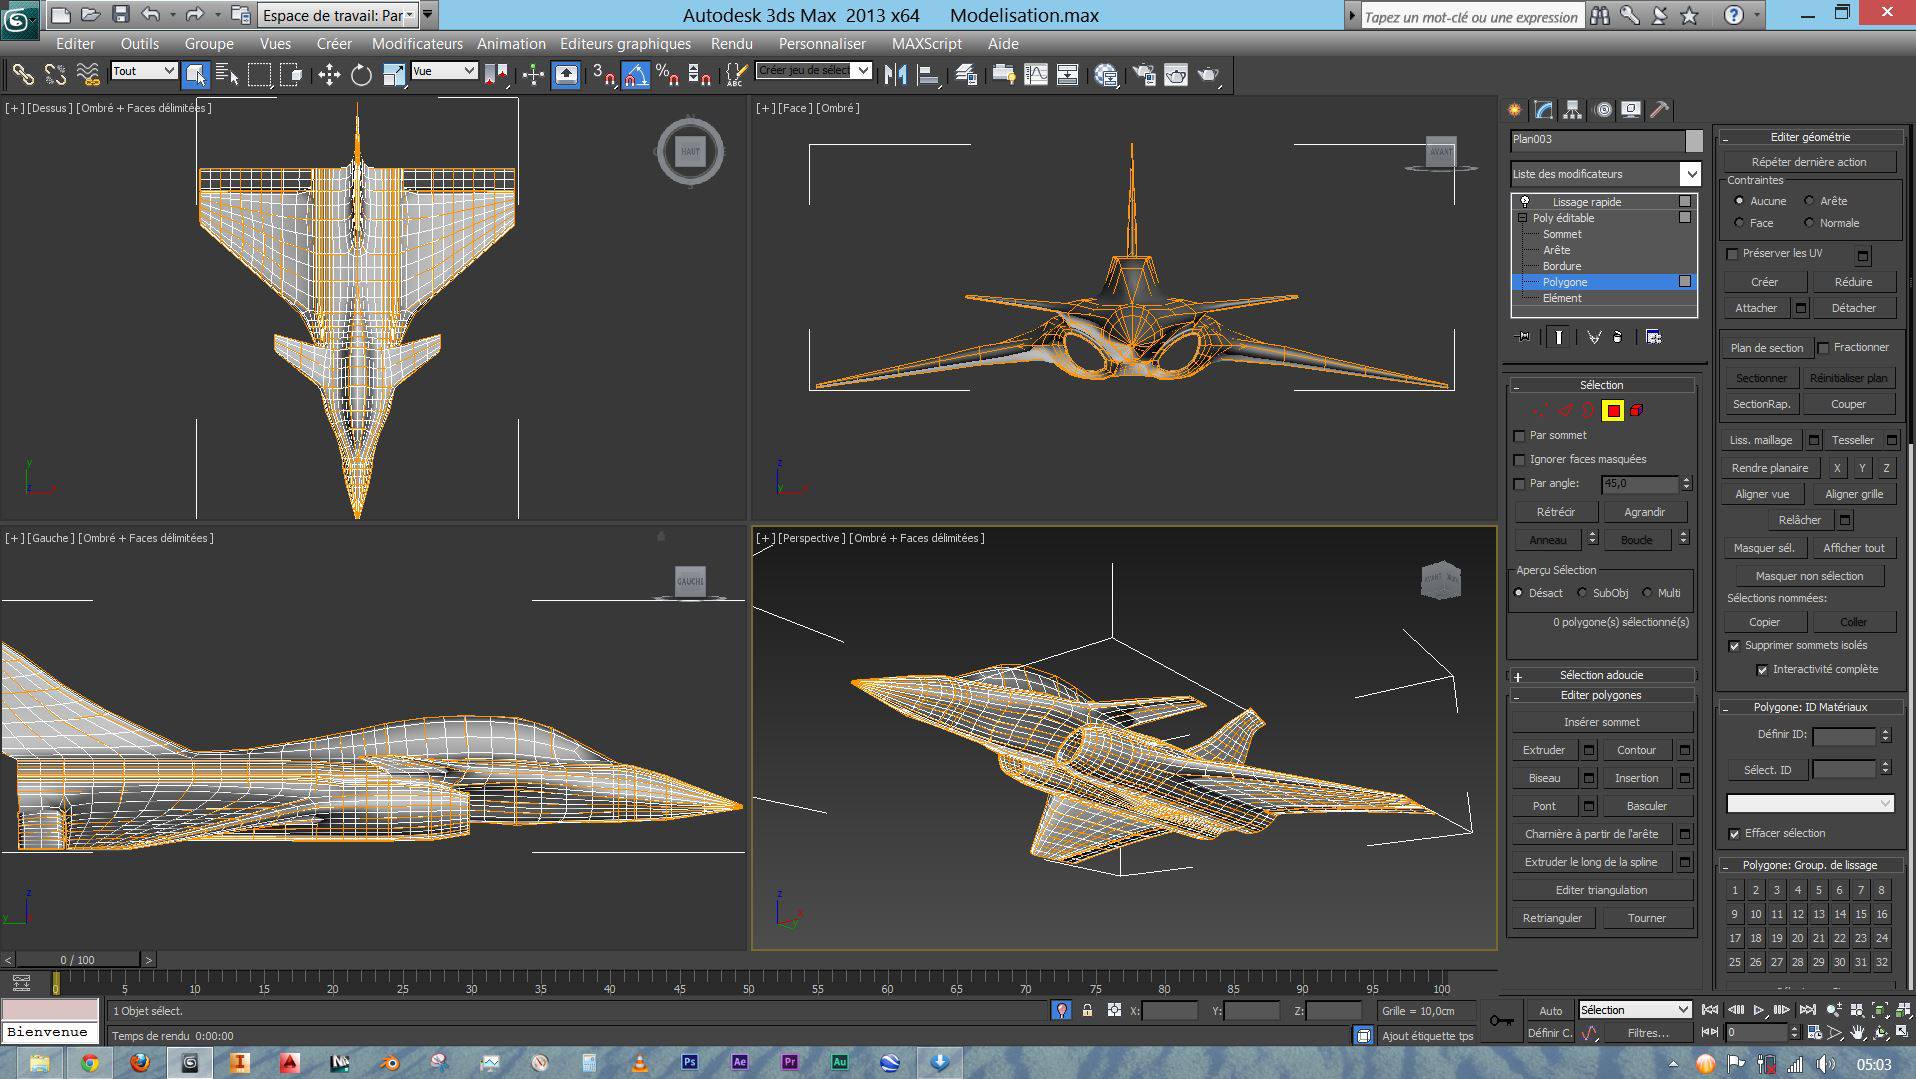1916x1079 pixels.
Task: Toggle the Angle Snap icon
Action: click(x=636, y=75)
